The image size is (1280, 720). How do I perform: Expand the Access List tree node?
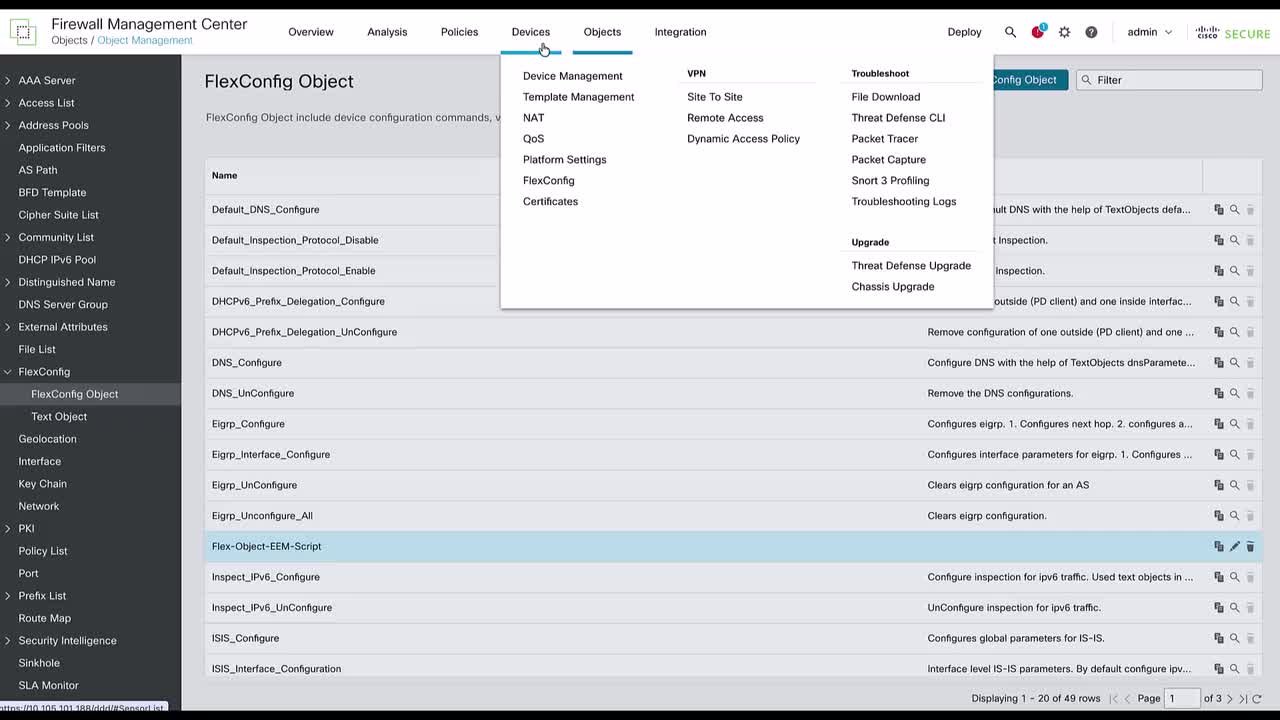[x=8, y=103]
